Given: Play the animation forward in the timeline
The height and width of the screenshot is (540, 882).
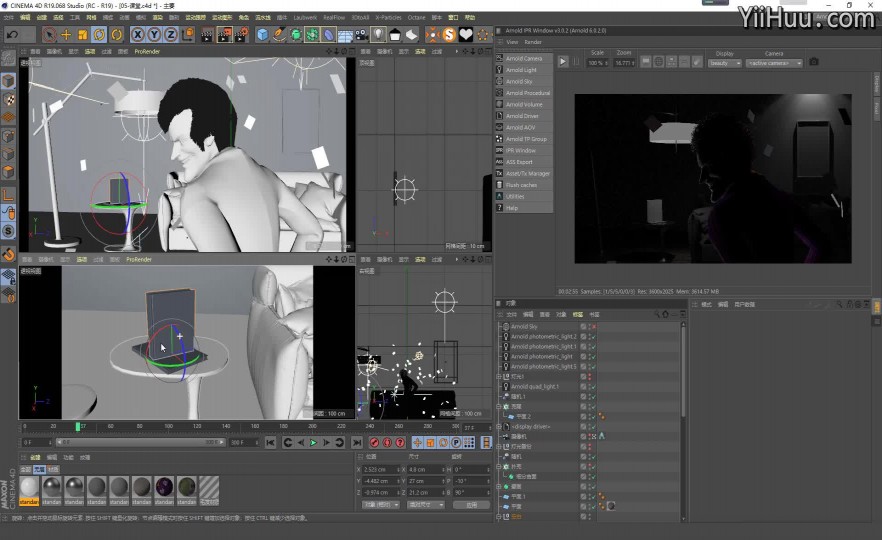Looking at the screenshot, I should click(x=313, y=443).
